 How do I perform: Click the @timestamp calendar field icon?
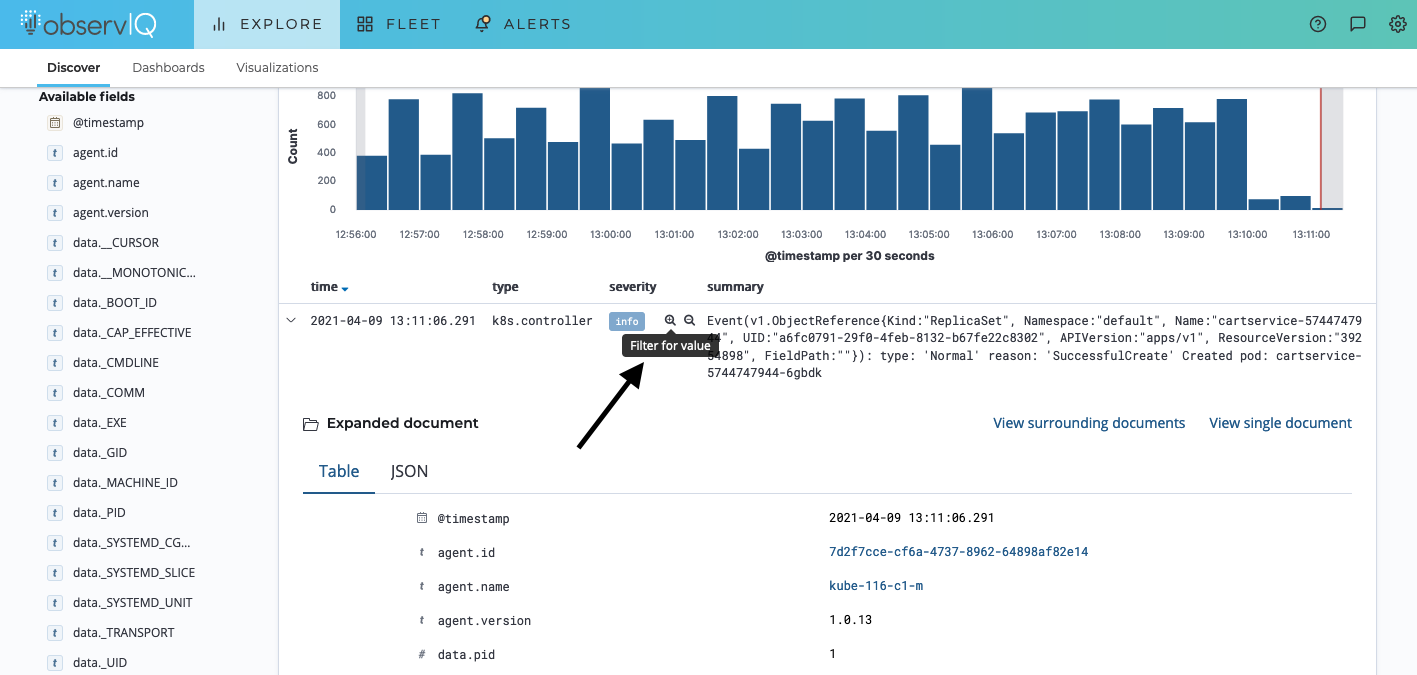coord(56,123)
